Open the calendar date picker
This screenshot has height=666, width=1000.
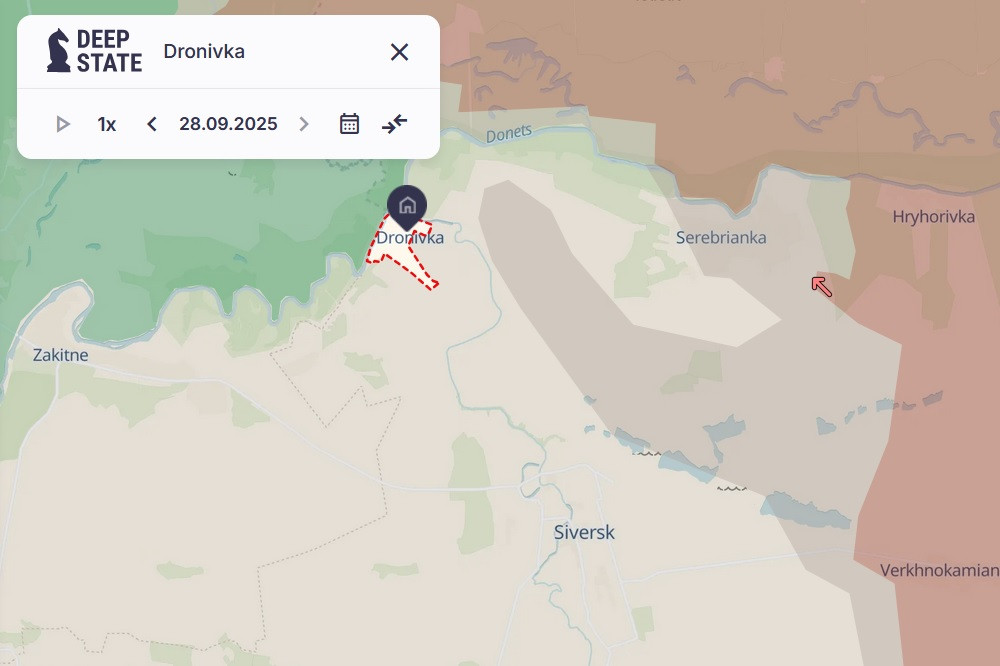coord(349,124)
